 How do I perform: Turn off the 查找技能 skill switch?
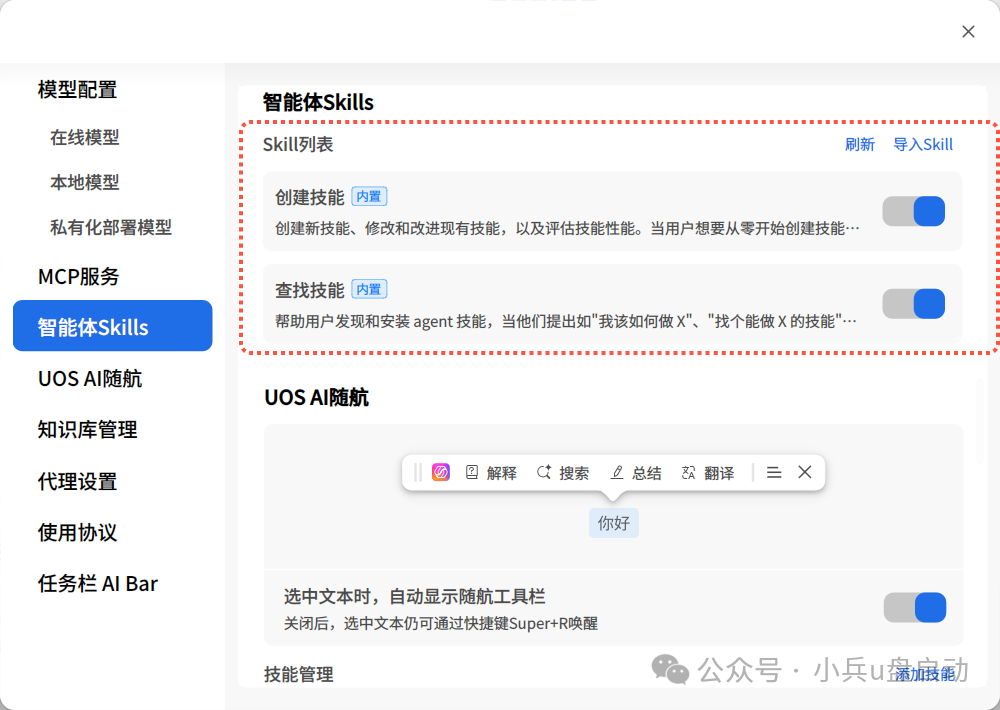coord(913,304)
